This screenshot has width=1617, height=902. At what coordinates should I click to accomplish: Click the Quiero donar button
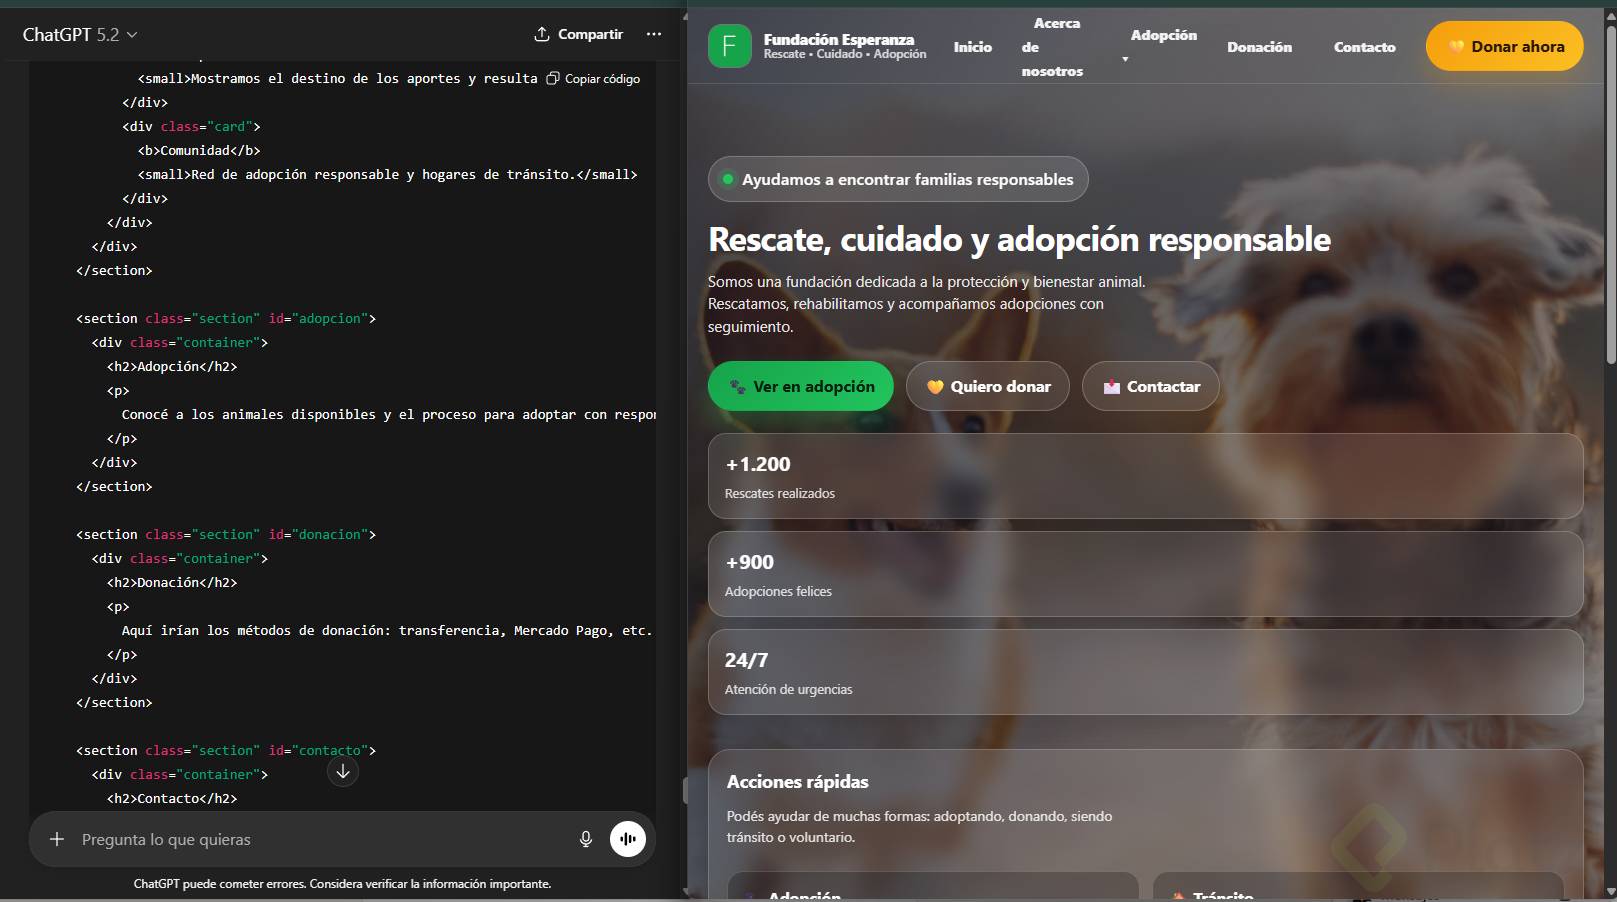coord(988,386)
